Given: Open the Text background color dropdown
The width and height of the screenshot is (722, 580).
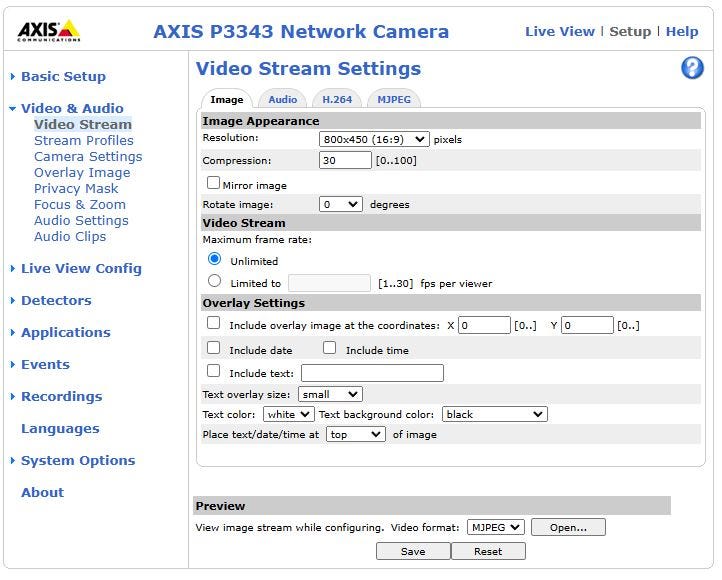Looking at the screenshot, I should [493, 414].
